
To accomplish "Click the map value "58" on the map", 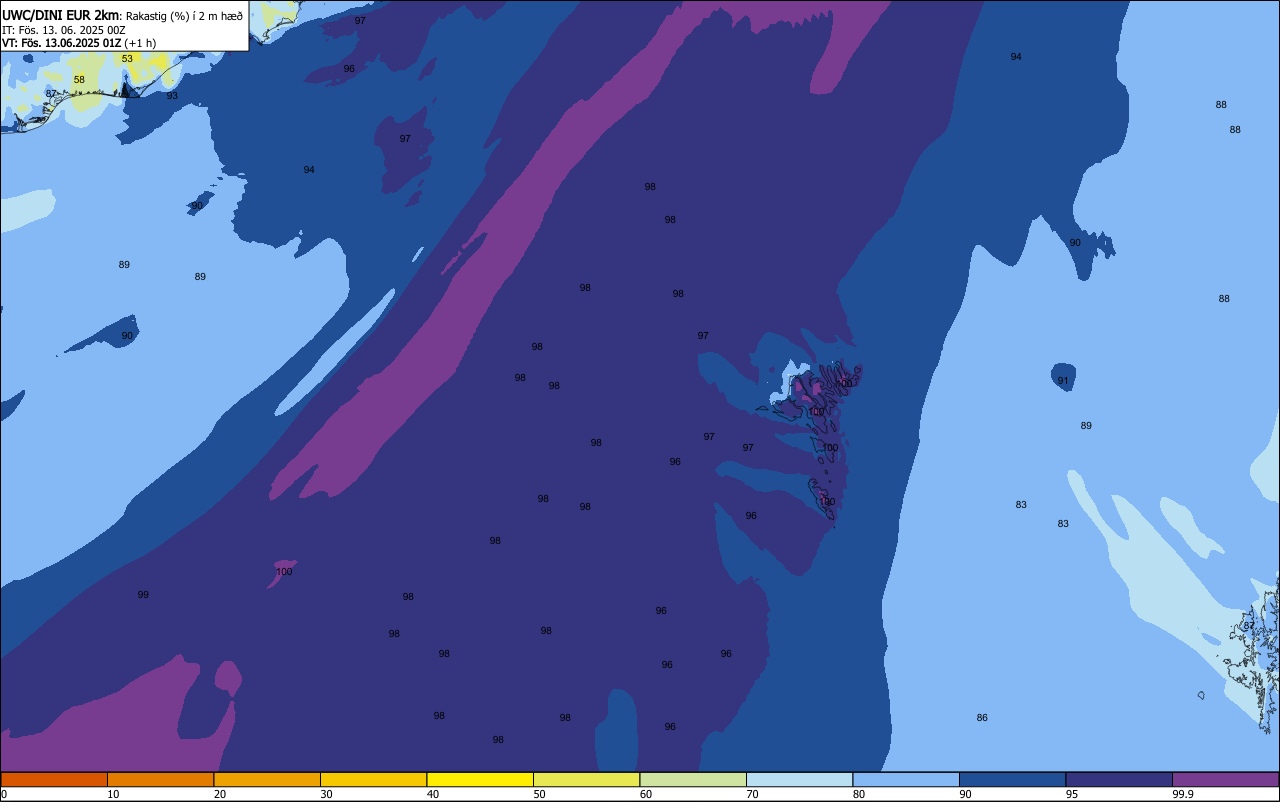I will coord(79,80).
